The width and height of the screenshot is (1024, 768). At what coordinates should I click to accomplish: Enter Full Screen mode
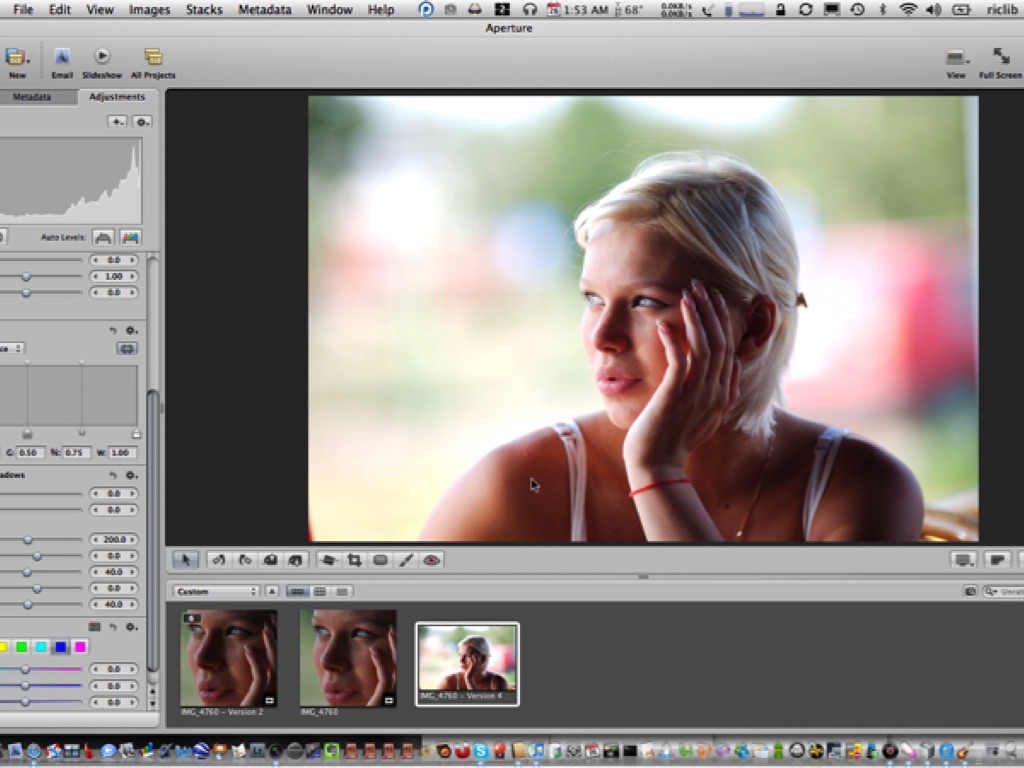(x=1000, y=57)
